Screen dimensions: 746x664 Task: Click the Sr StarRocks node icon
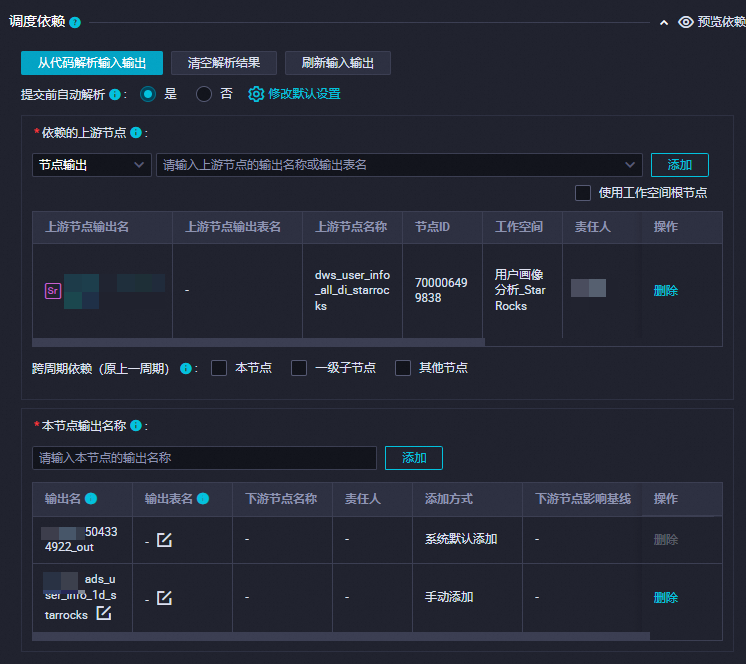click(x=53, y=291)
